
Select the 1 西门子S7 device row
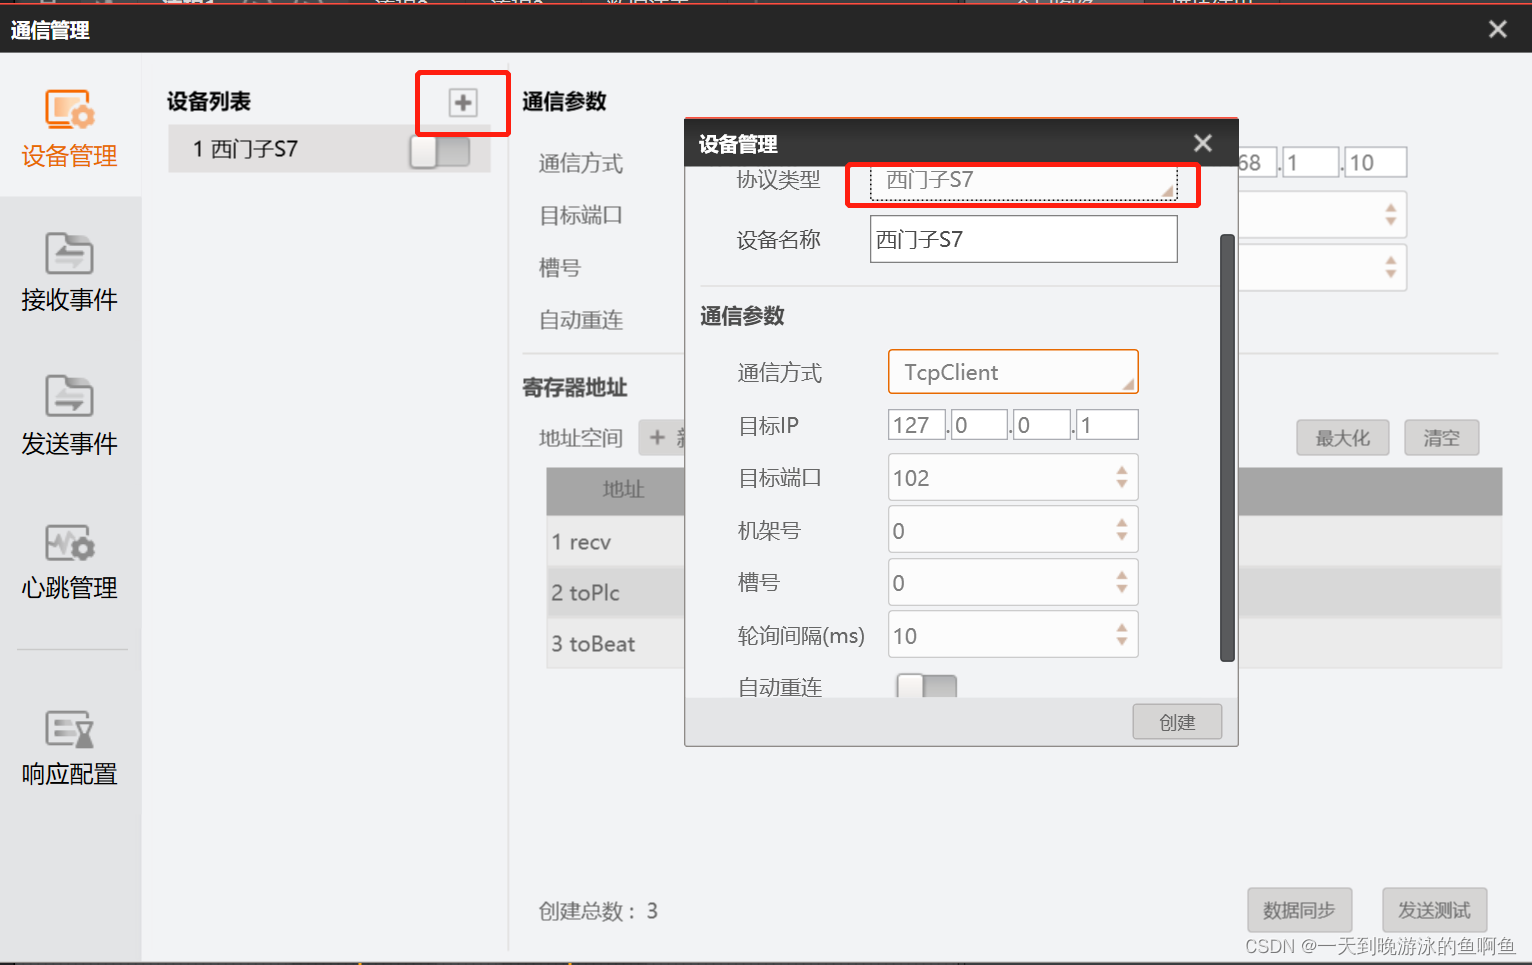(x=329, y=149)
